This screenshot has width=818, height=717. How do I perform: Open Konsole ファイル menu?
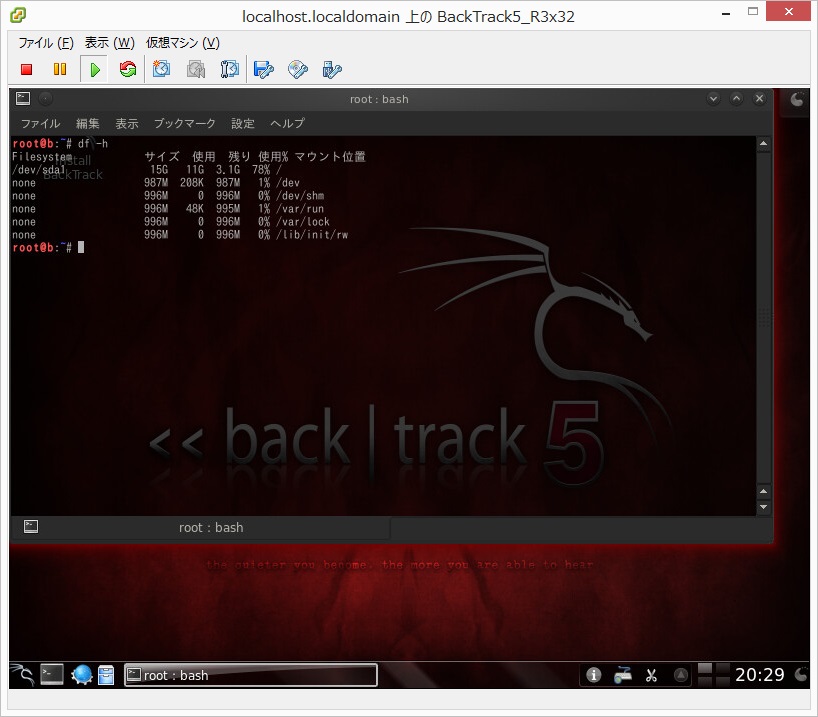click(41, 124)
